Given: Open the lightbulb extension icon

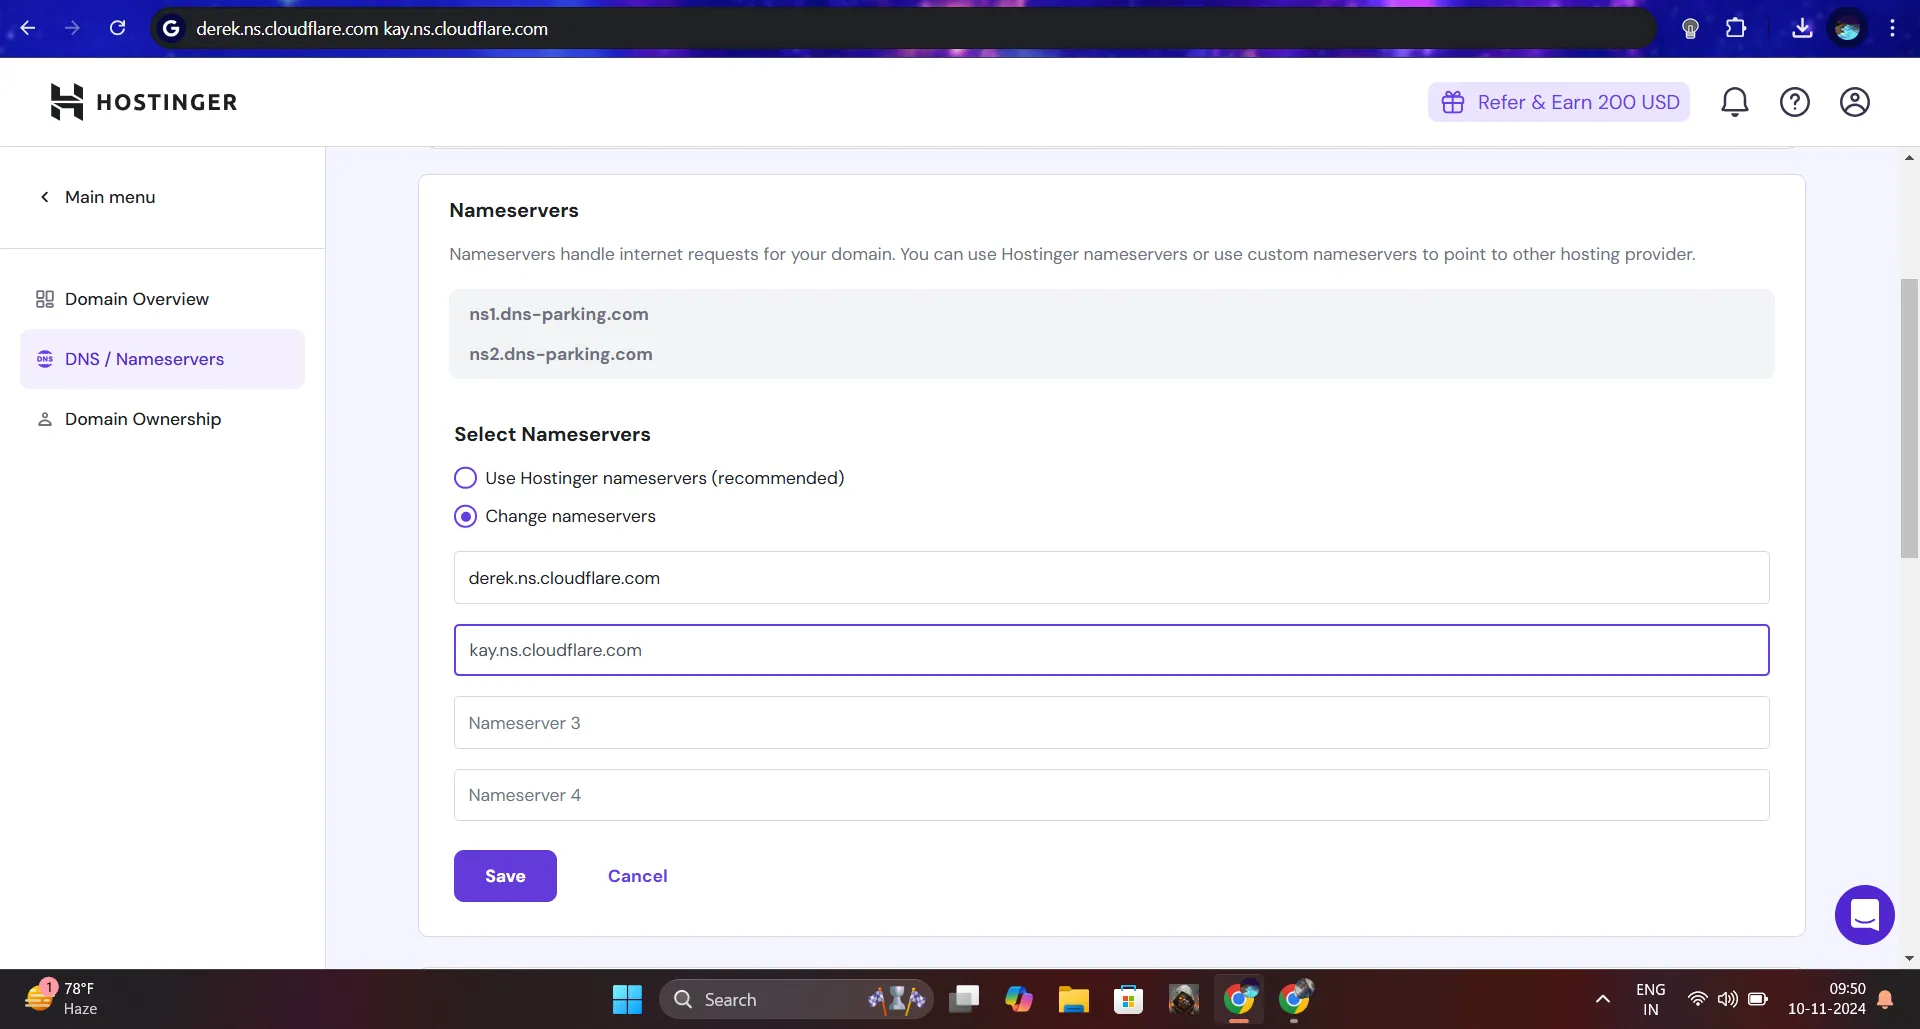Looking at the screenshot, I should point(1690,28).
